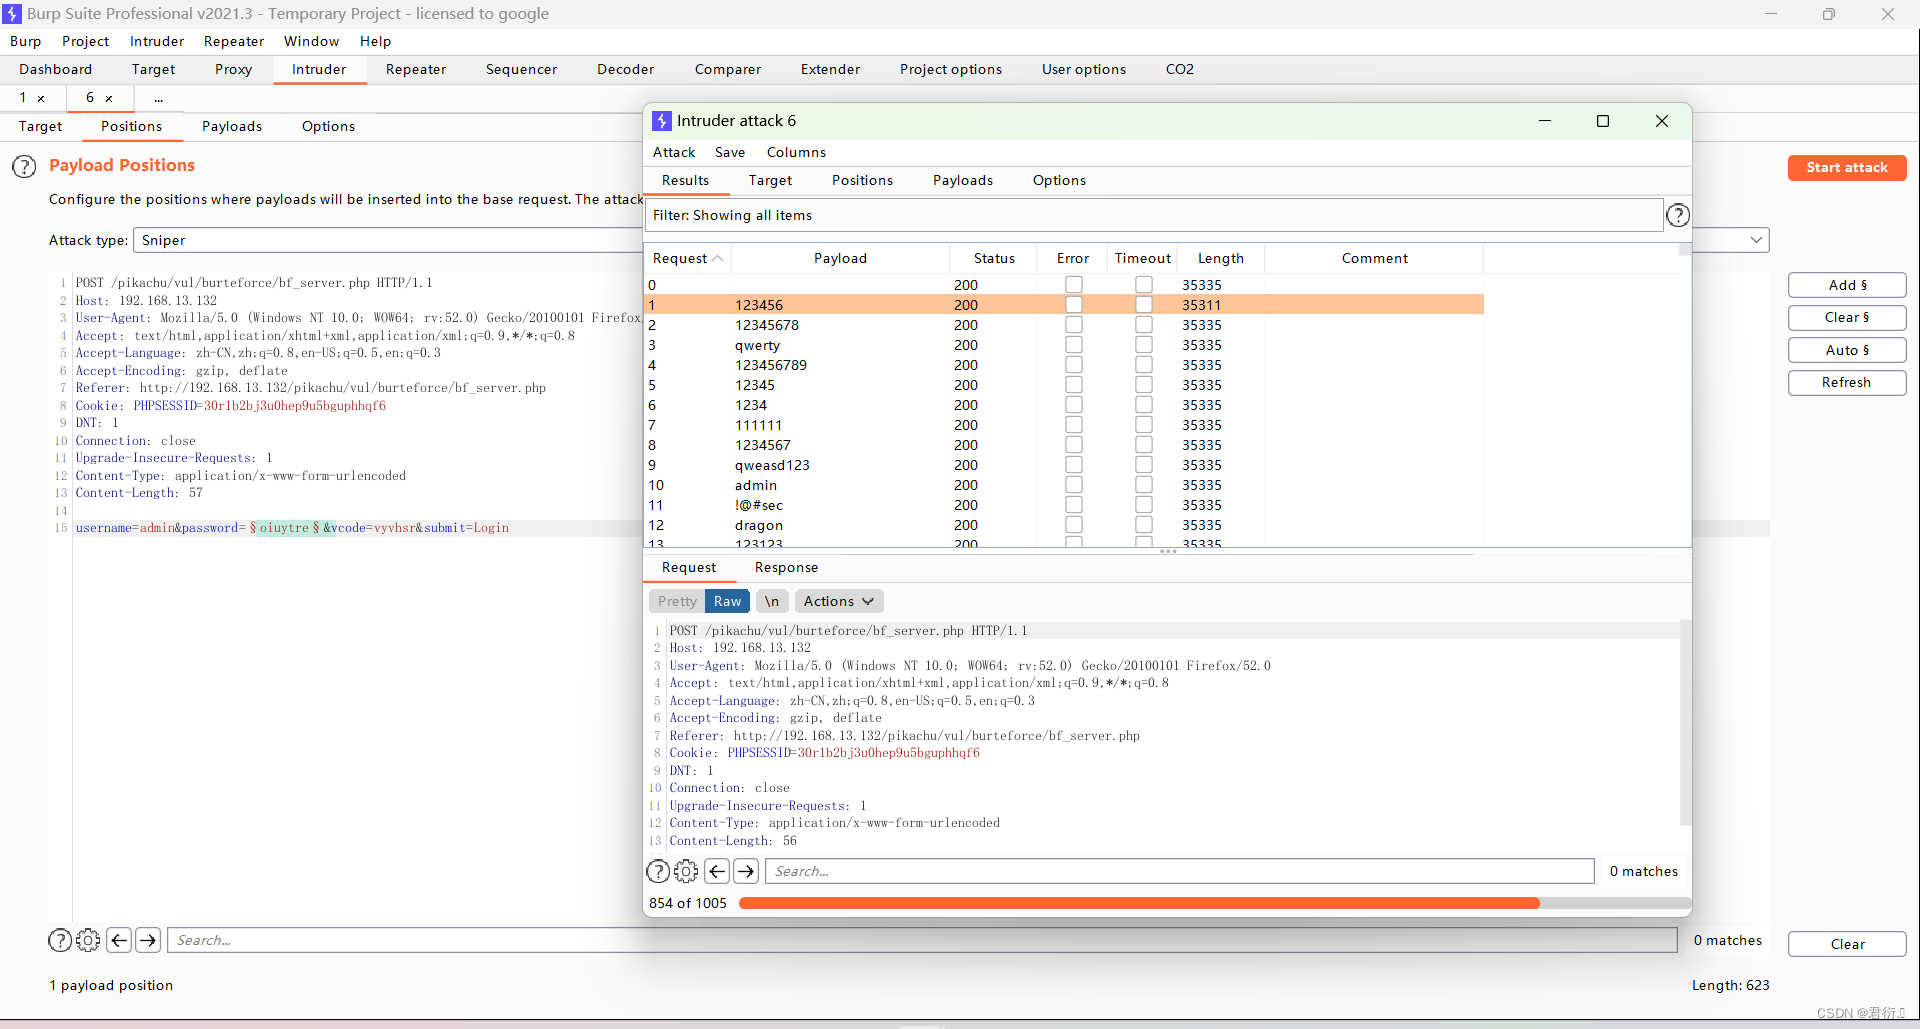Minimize the Intruder attack 6 window
This screenshot has height=1029, width=1920.
[1545, 121]
